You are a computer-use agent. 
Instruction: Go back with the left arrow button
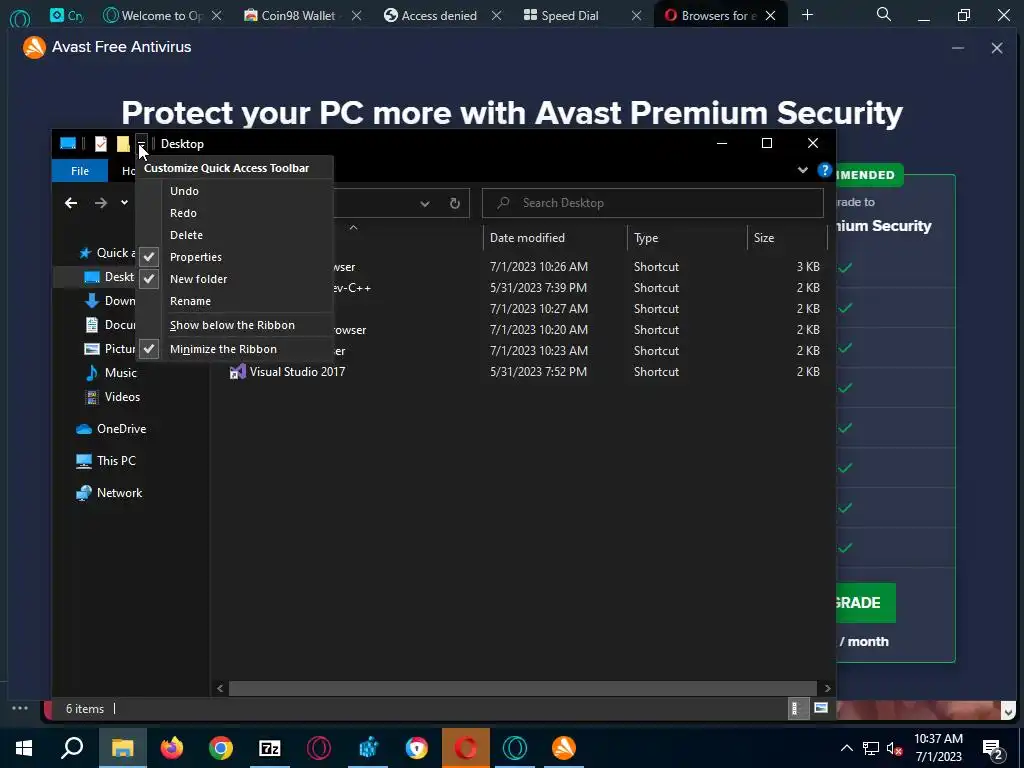tap(71, 203)
